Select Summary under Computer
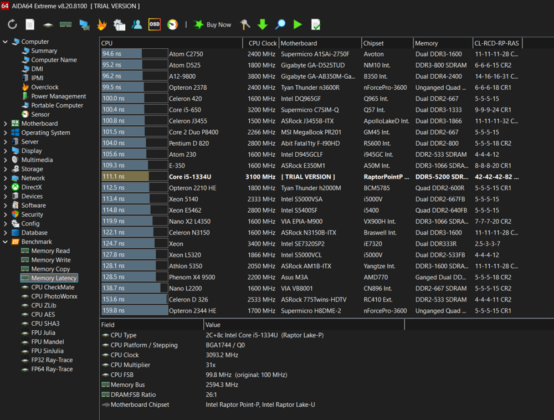 44,51
